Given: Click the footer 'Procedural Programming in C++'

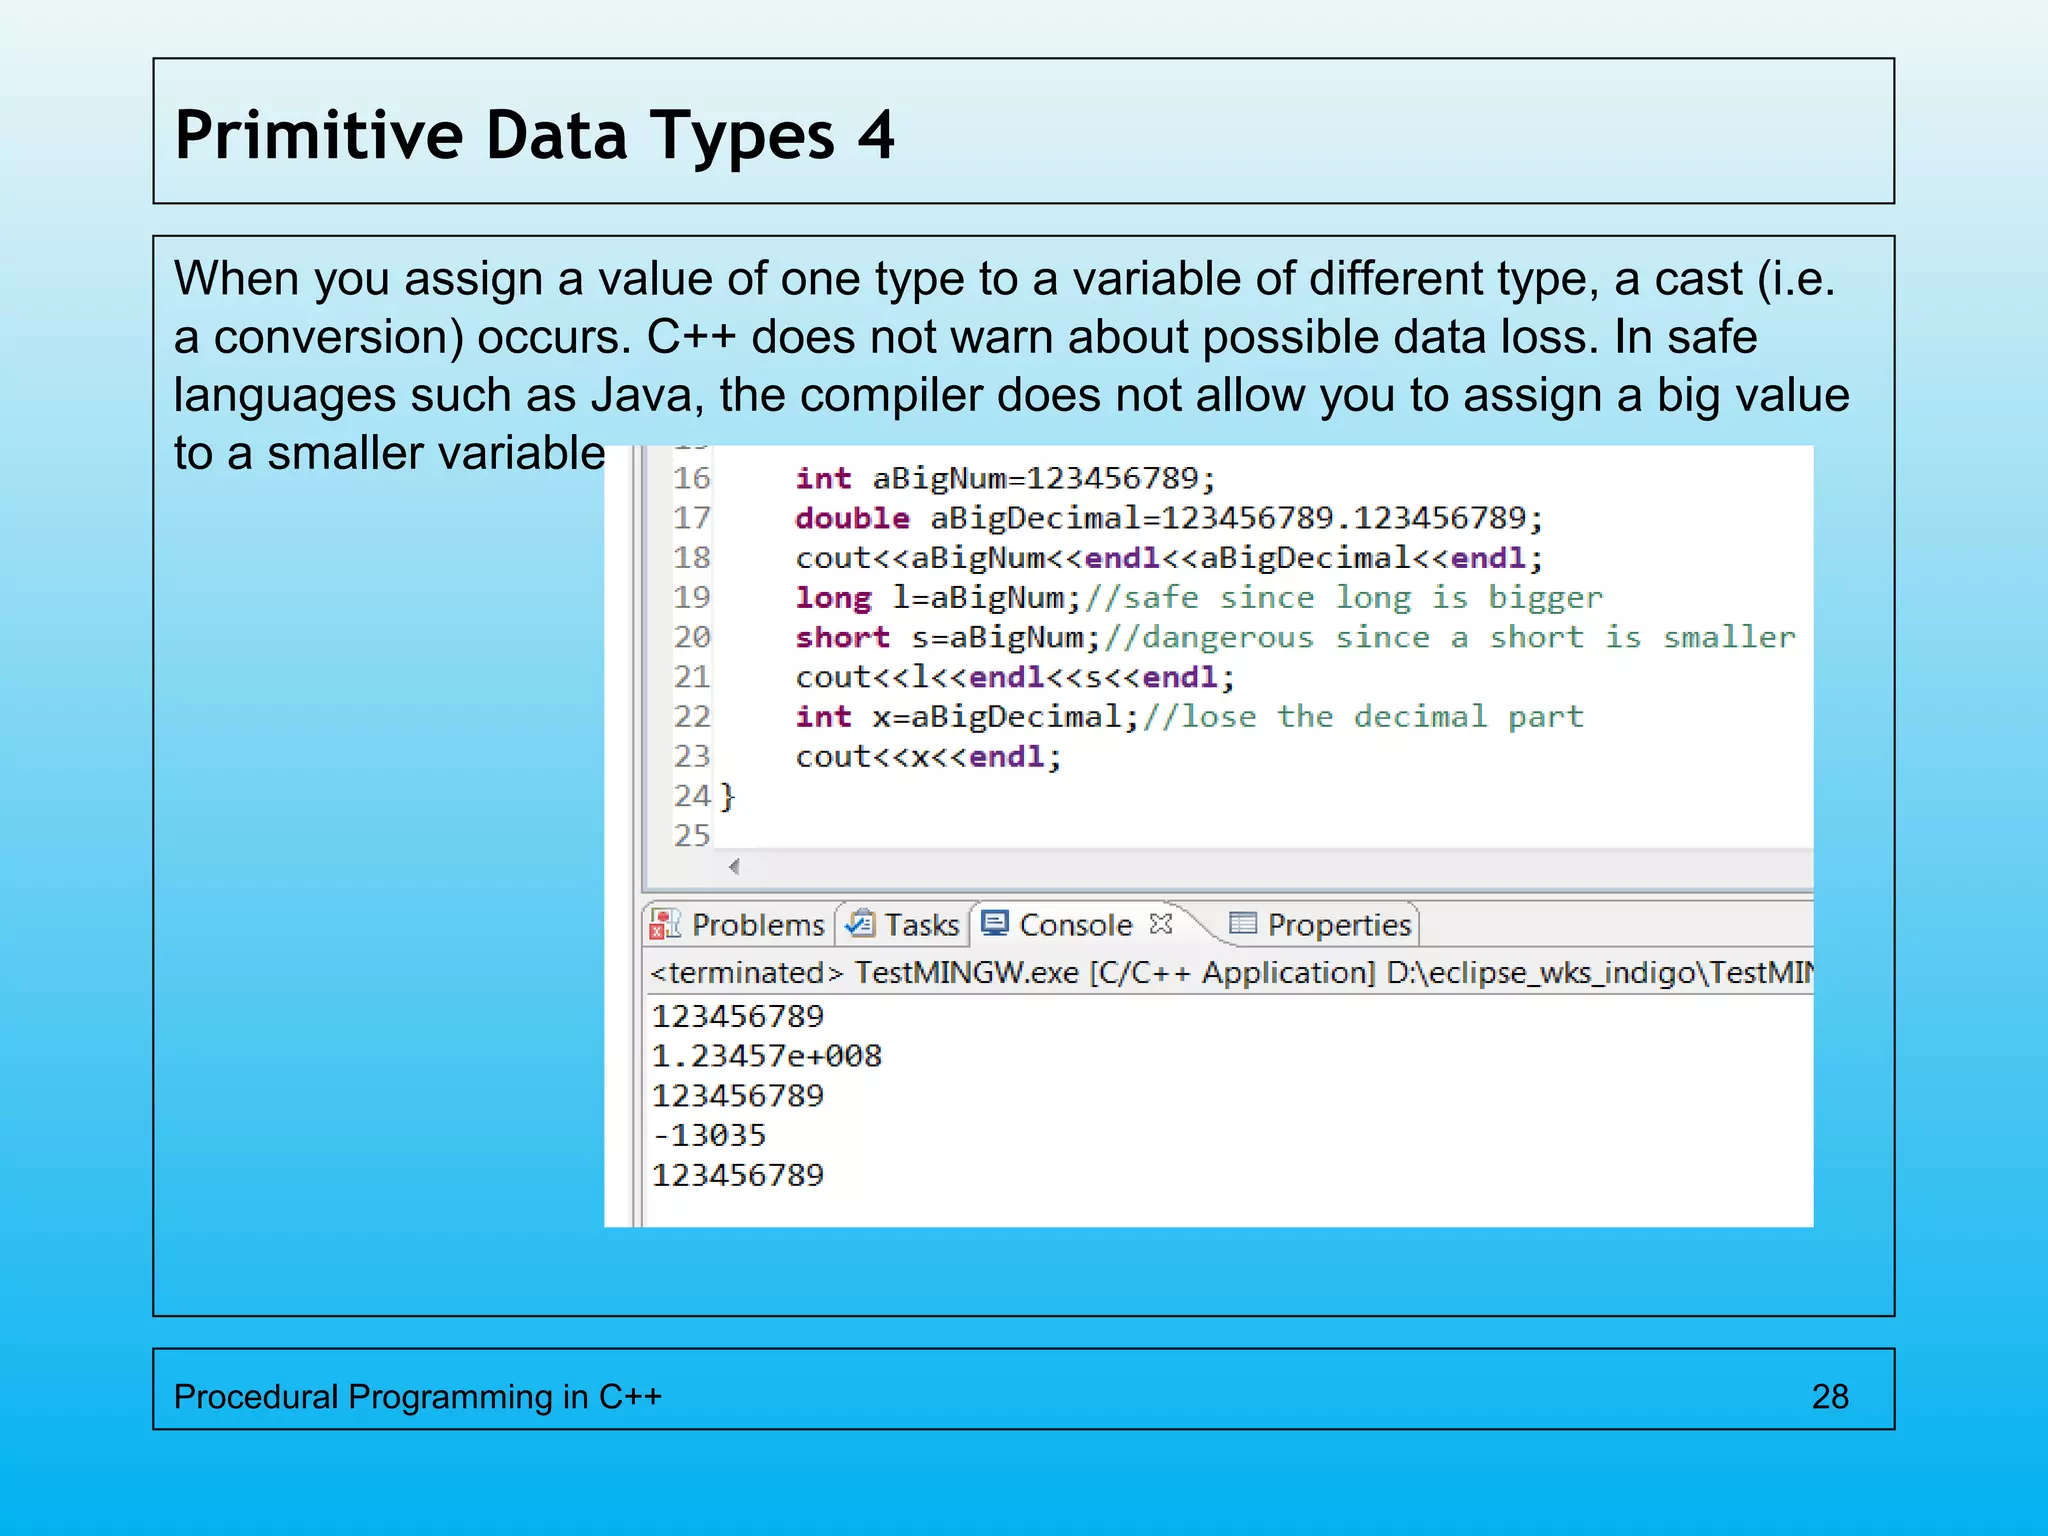Looking at the screenshot, I should pyautogui.click(x=418, y=1396).
